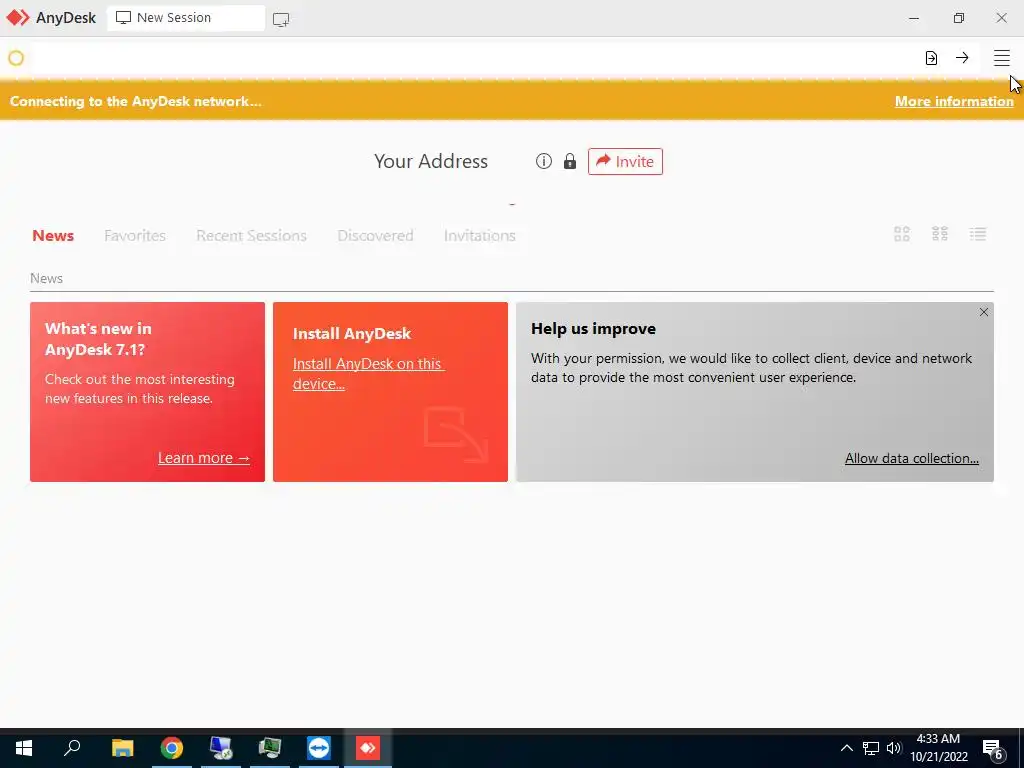This screenshot has width=1024, height=768.
Task: Switch to list view
Action: point(978,234)
